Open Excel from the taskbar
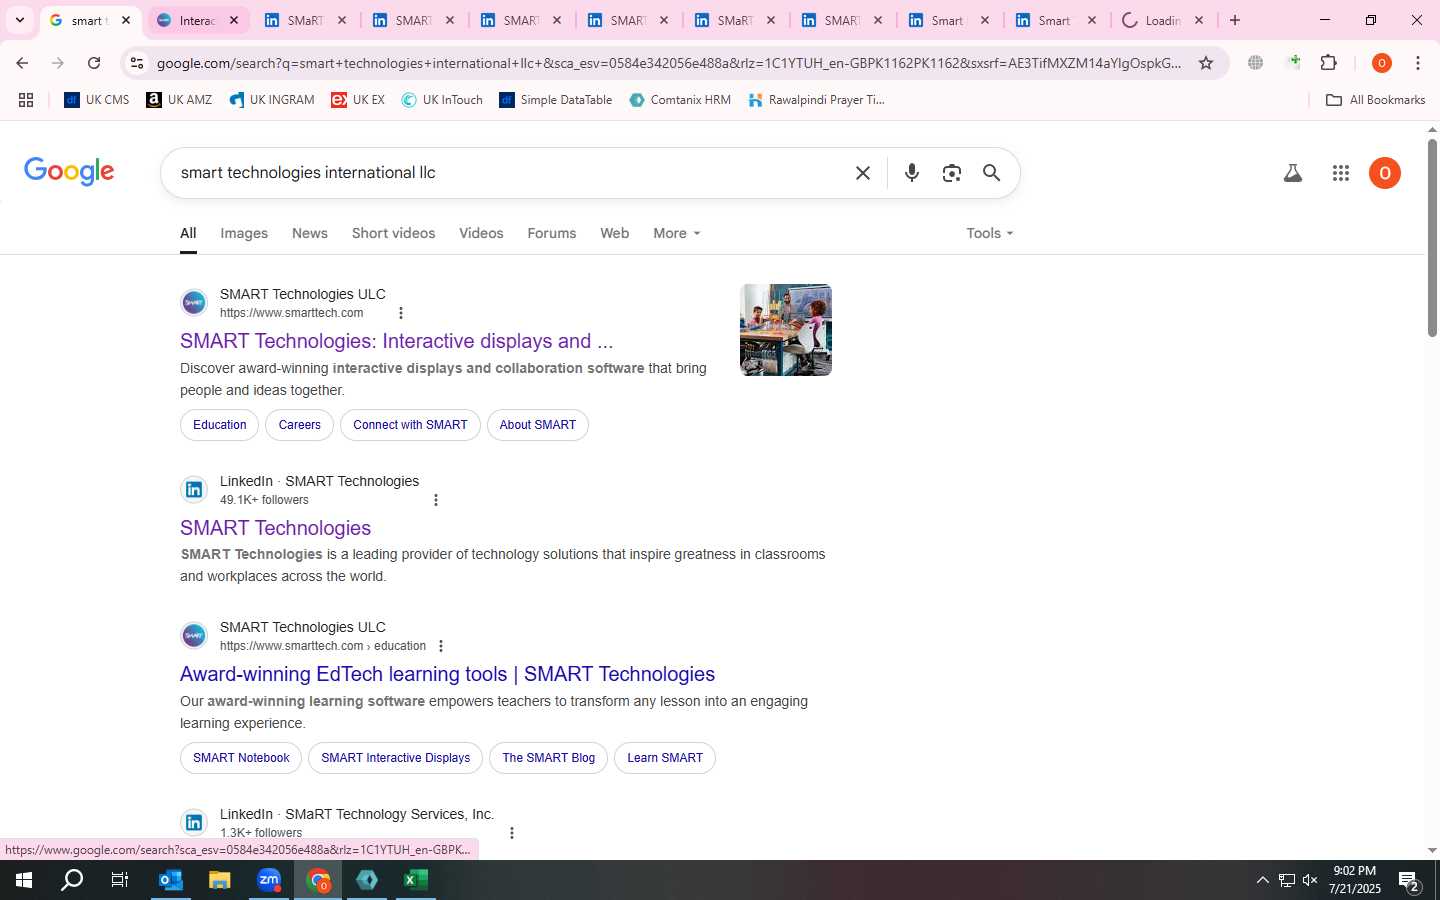Screen dimensions: 1440x900 pos(416,880)
